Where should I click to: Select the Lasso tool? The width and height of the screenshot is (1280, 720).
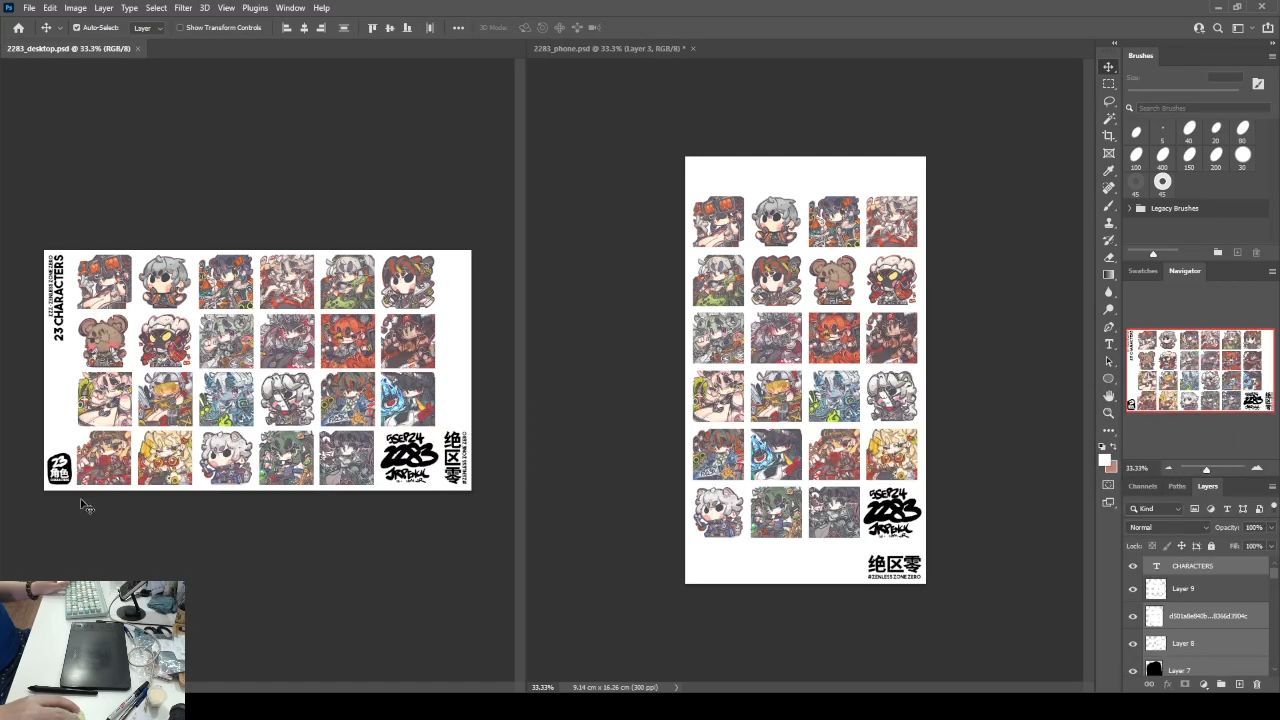(x=1108, y=101)
